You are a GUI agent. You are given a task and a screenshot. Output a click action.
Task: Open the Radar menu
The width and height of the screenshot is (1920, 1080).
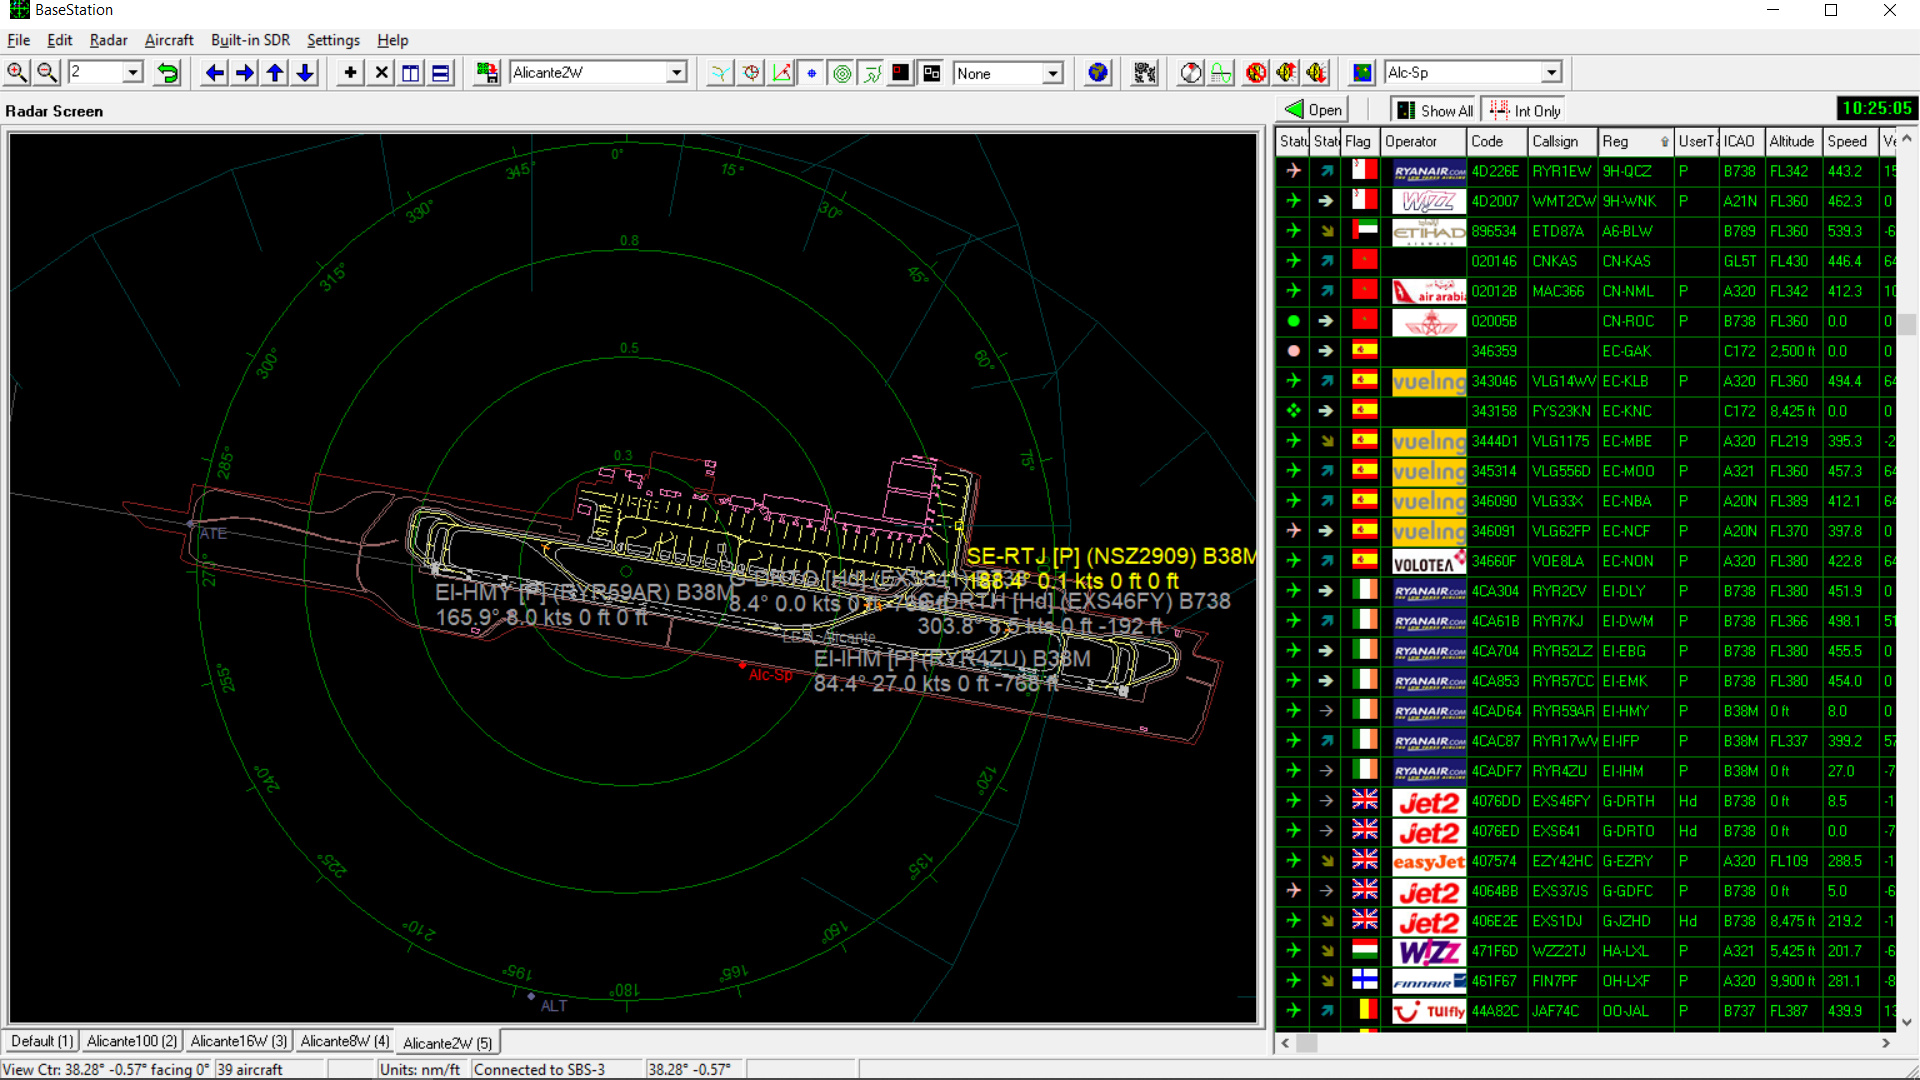(108, 40)
